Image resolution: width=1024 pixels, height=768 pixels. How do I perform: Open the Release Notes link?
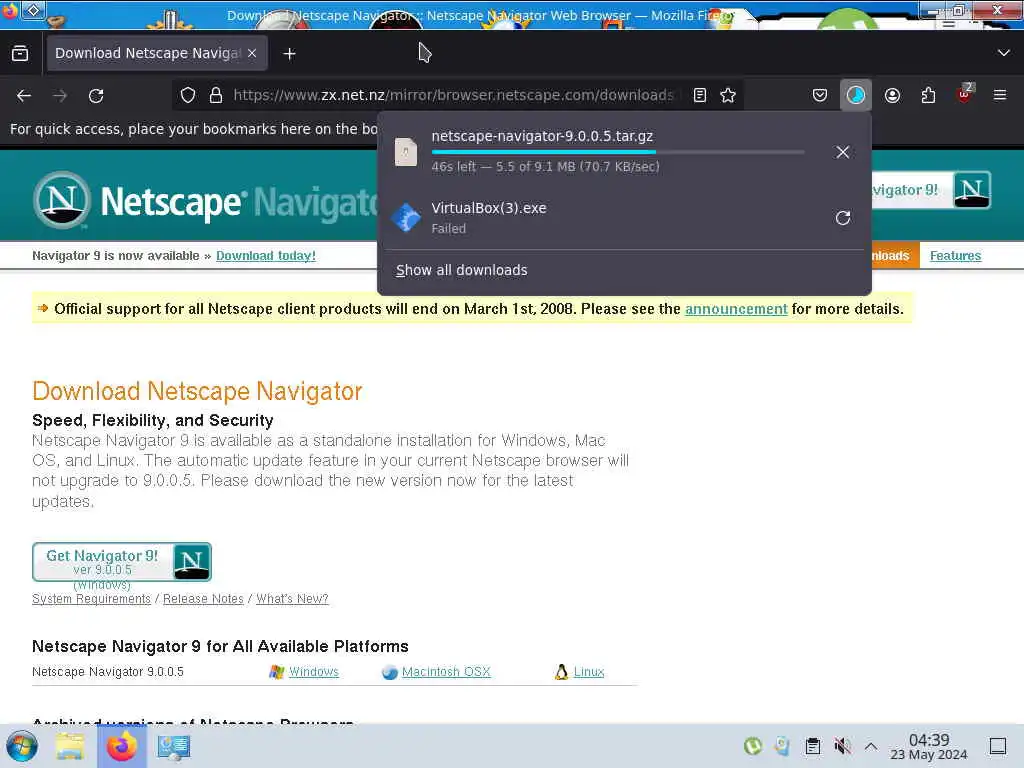[203, 599]
